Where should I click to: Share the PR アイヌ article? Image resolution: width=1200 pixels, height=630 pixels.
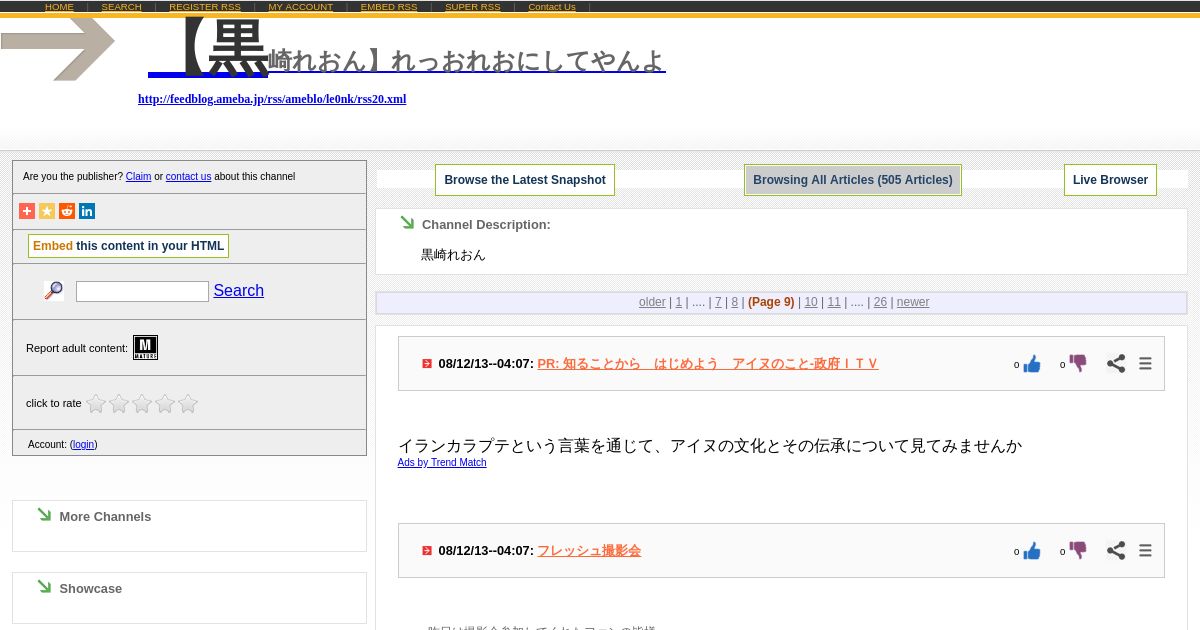tap(1116, 364)
